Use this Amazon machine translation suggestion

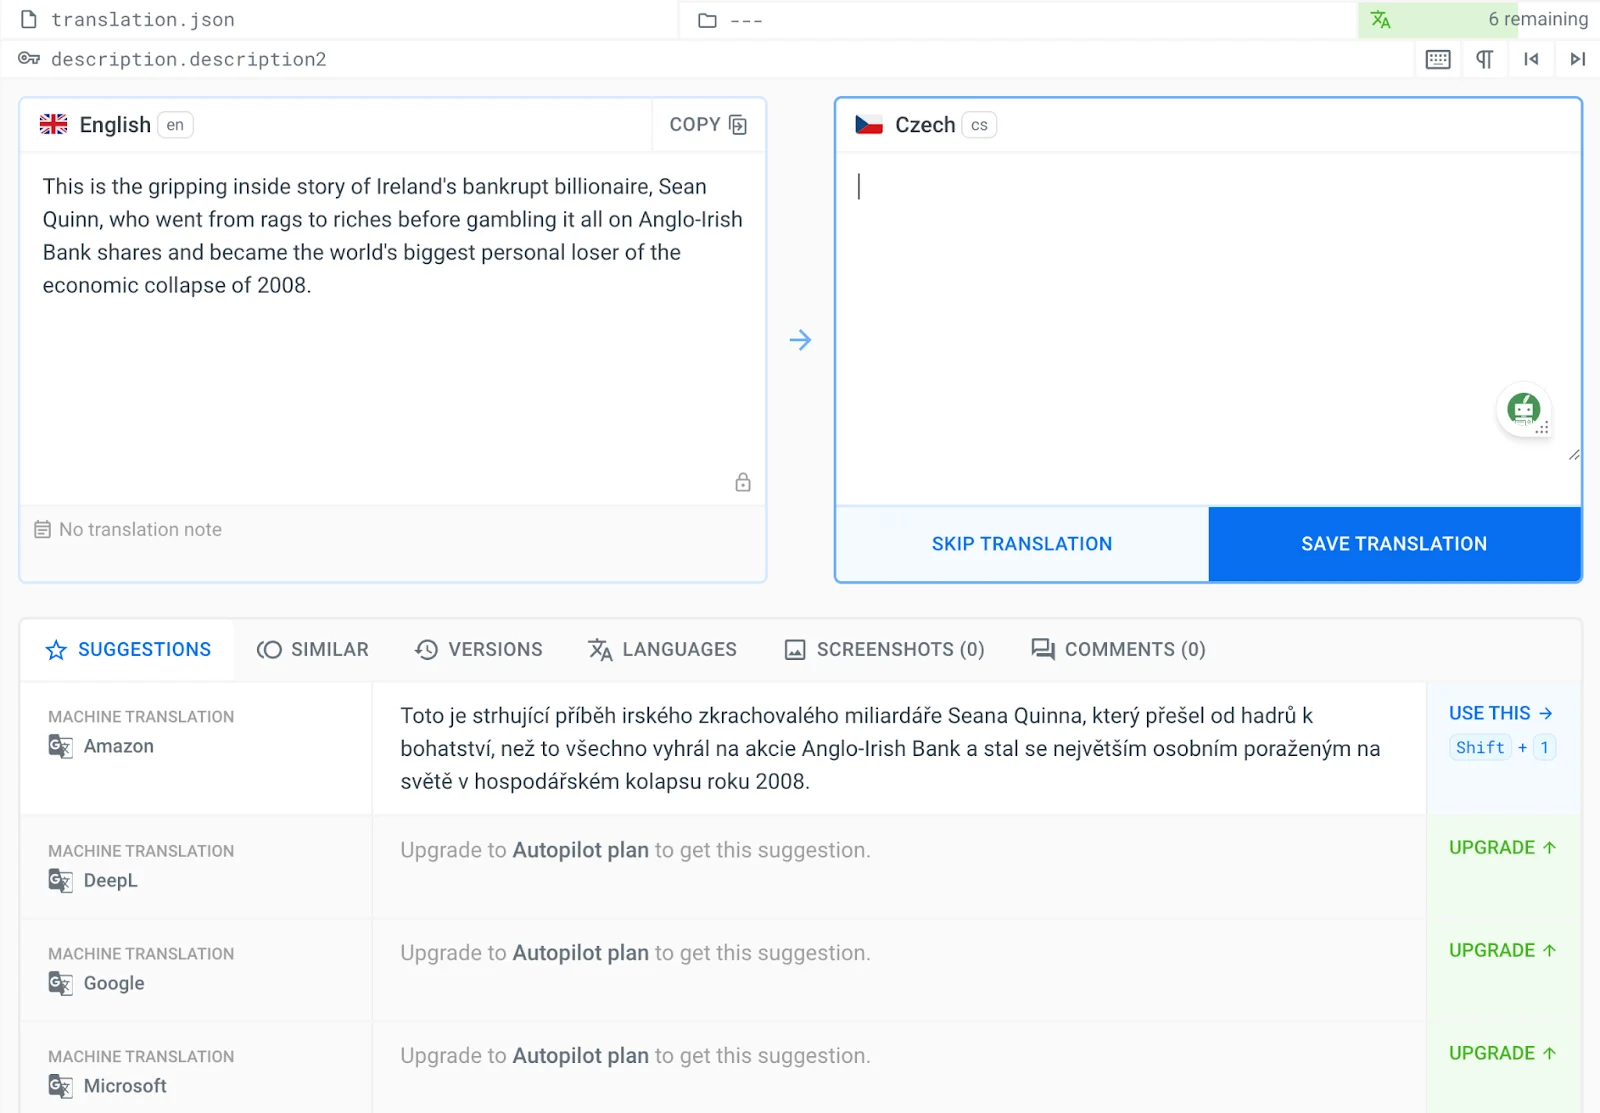click(x=1500, y=713)
